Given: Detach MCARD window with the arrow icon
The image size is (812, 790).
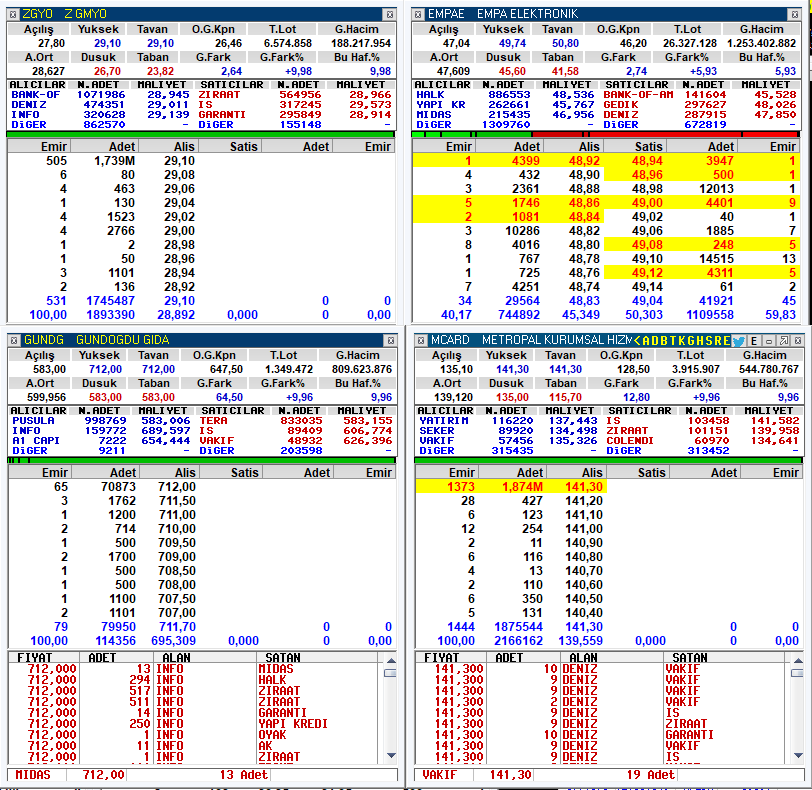Looking at the screenshot, I should [784, 341].
